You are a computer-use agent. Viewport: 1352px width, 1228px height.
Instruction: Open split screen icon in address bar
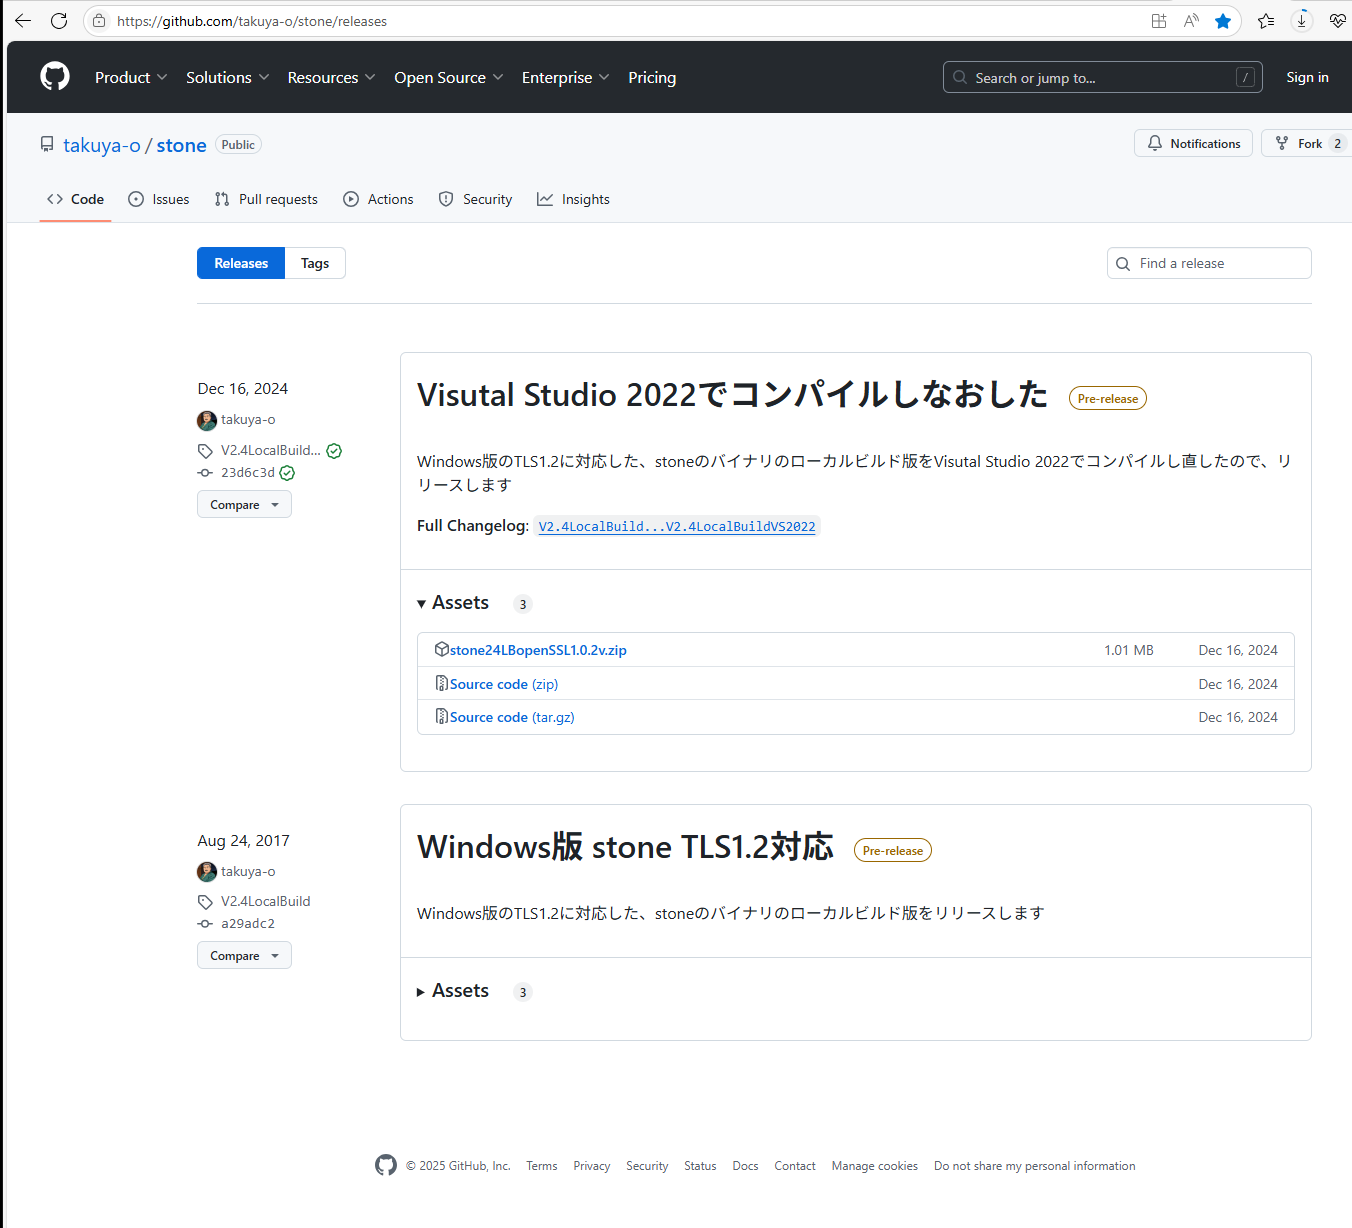coord(1159,21)
